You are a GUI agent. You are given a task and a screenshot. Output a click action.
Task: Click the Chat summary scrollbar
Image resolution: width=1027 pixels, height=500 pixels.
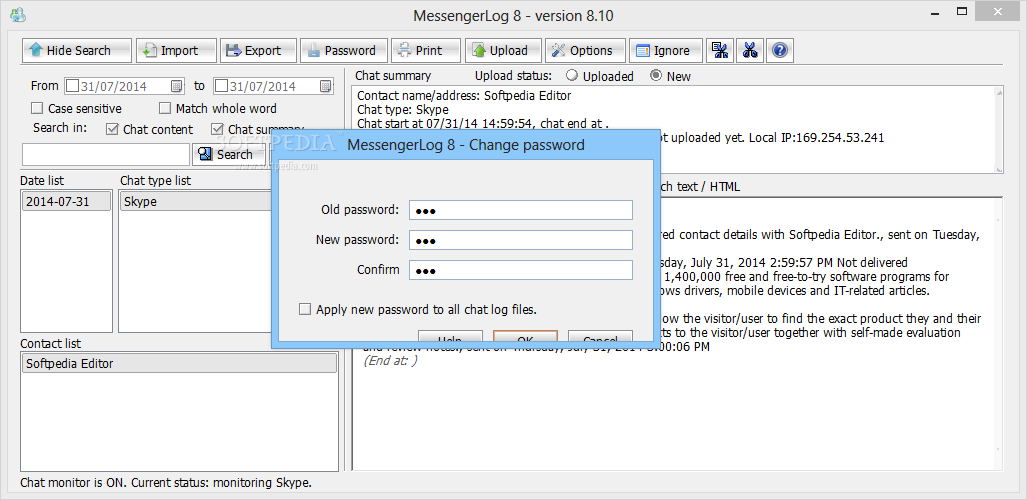pos(999,130)
